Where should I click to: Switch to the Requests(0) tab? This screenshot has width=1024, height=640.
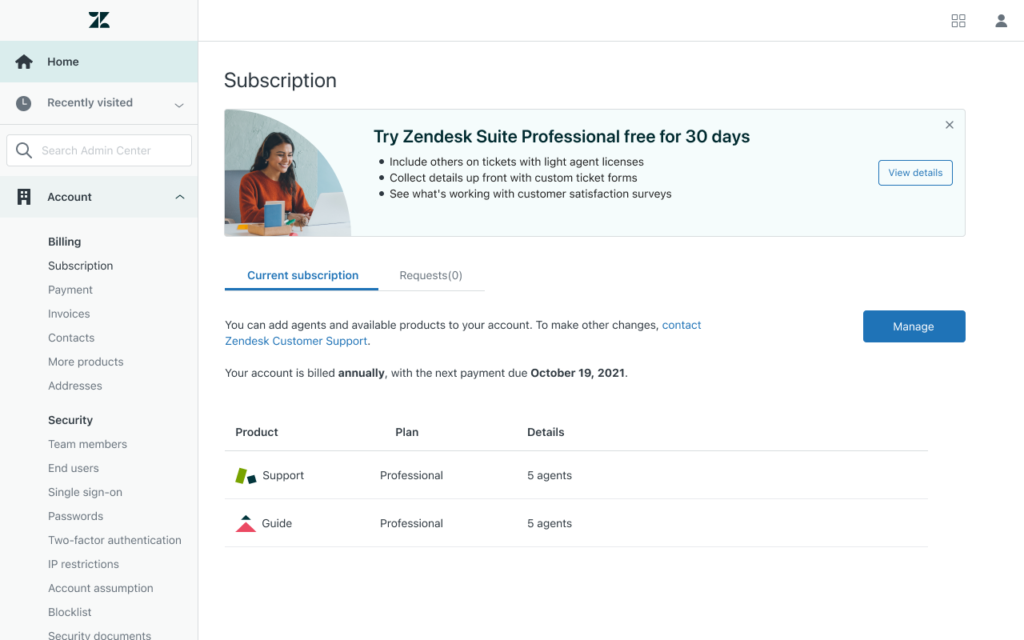[430, 275]
